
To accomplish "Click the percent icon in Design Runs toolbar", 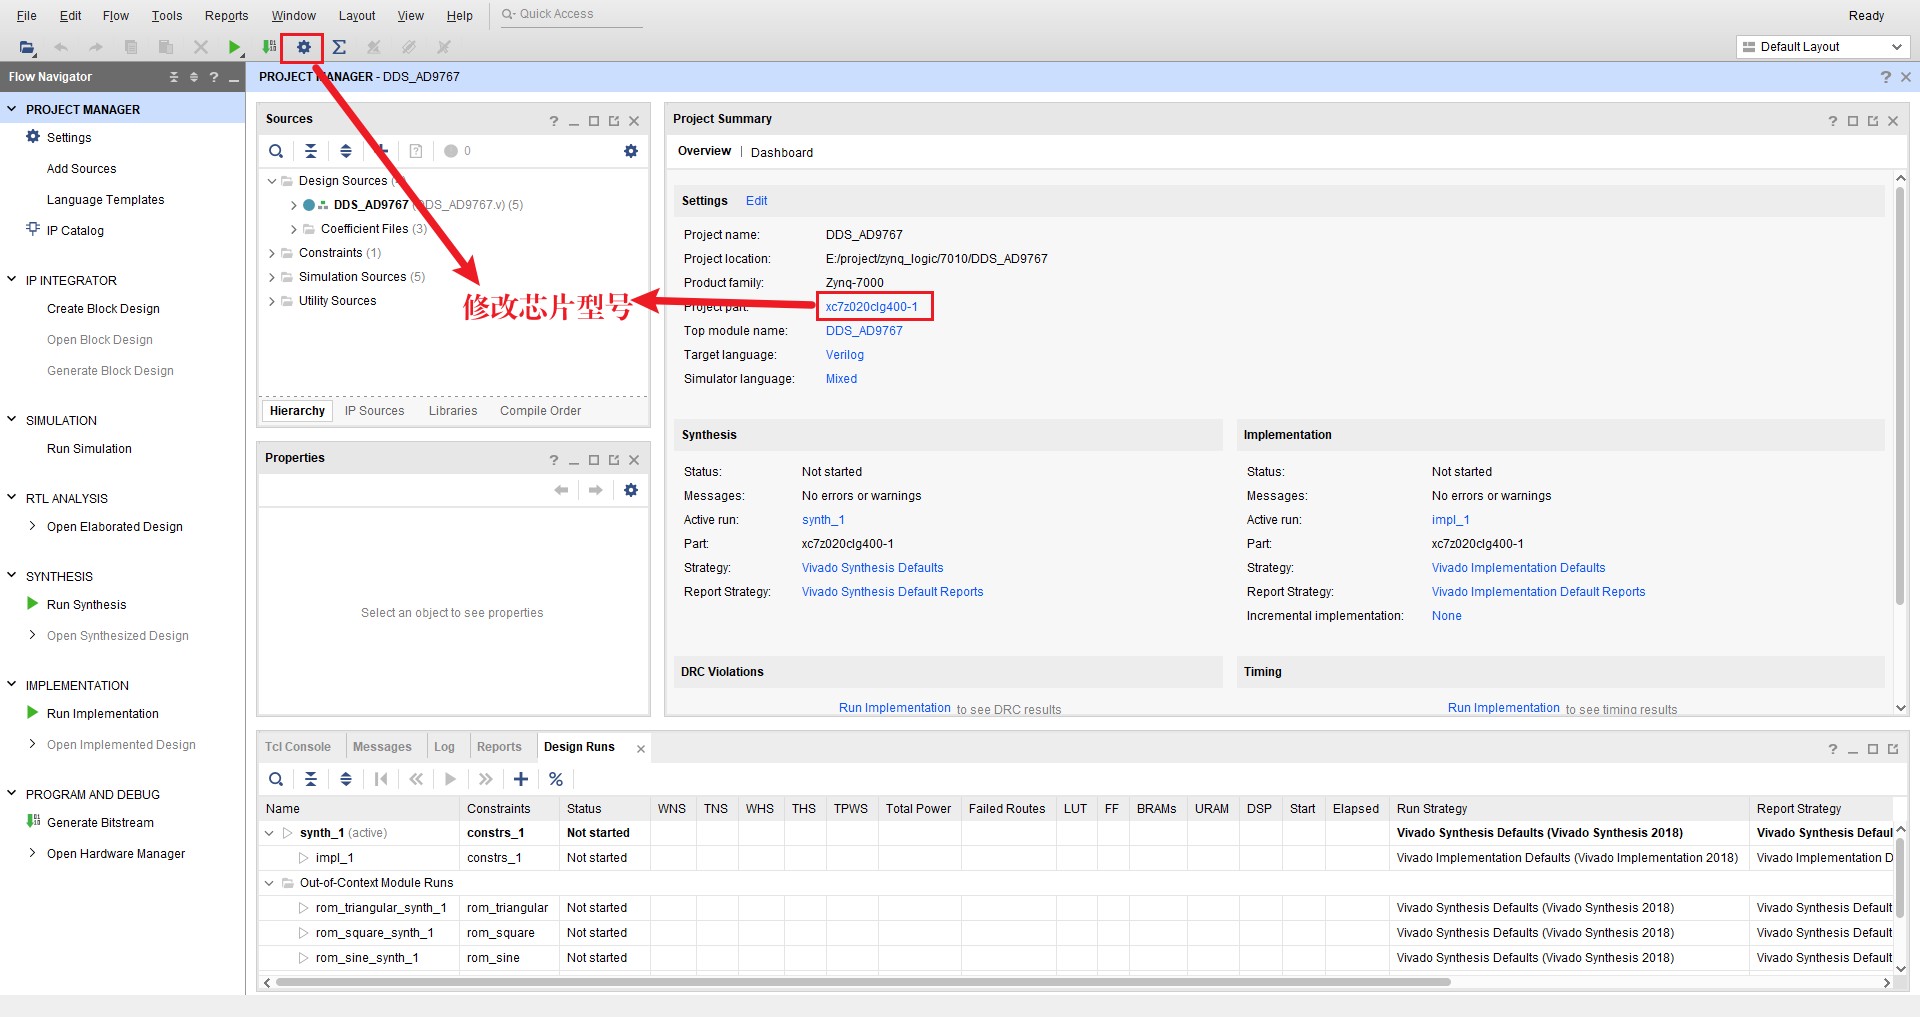I will (556, 779).
